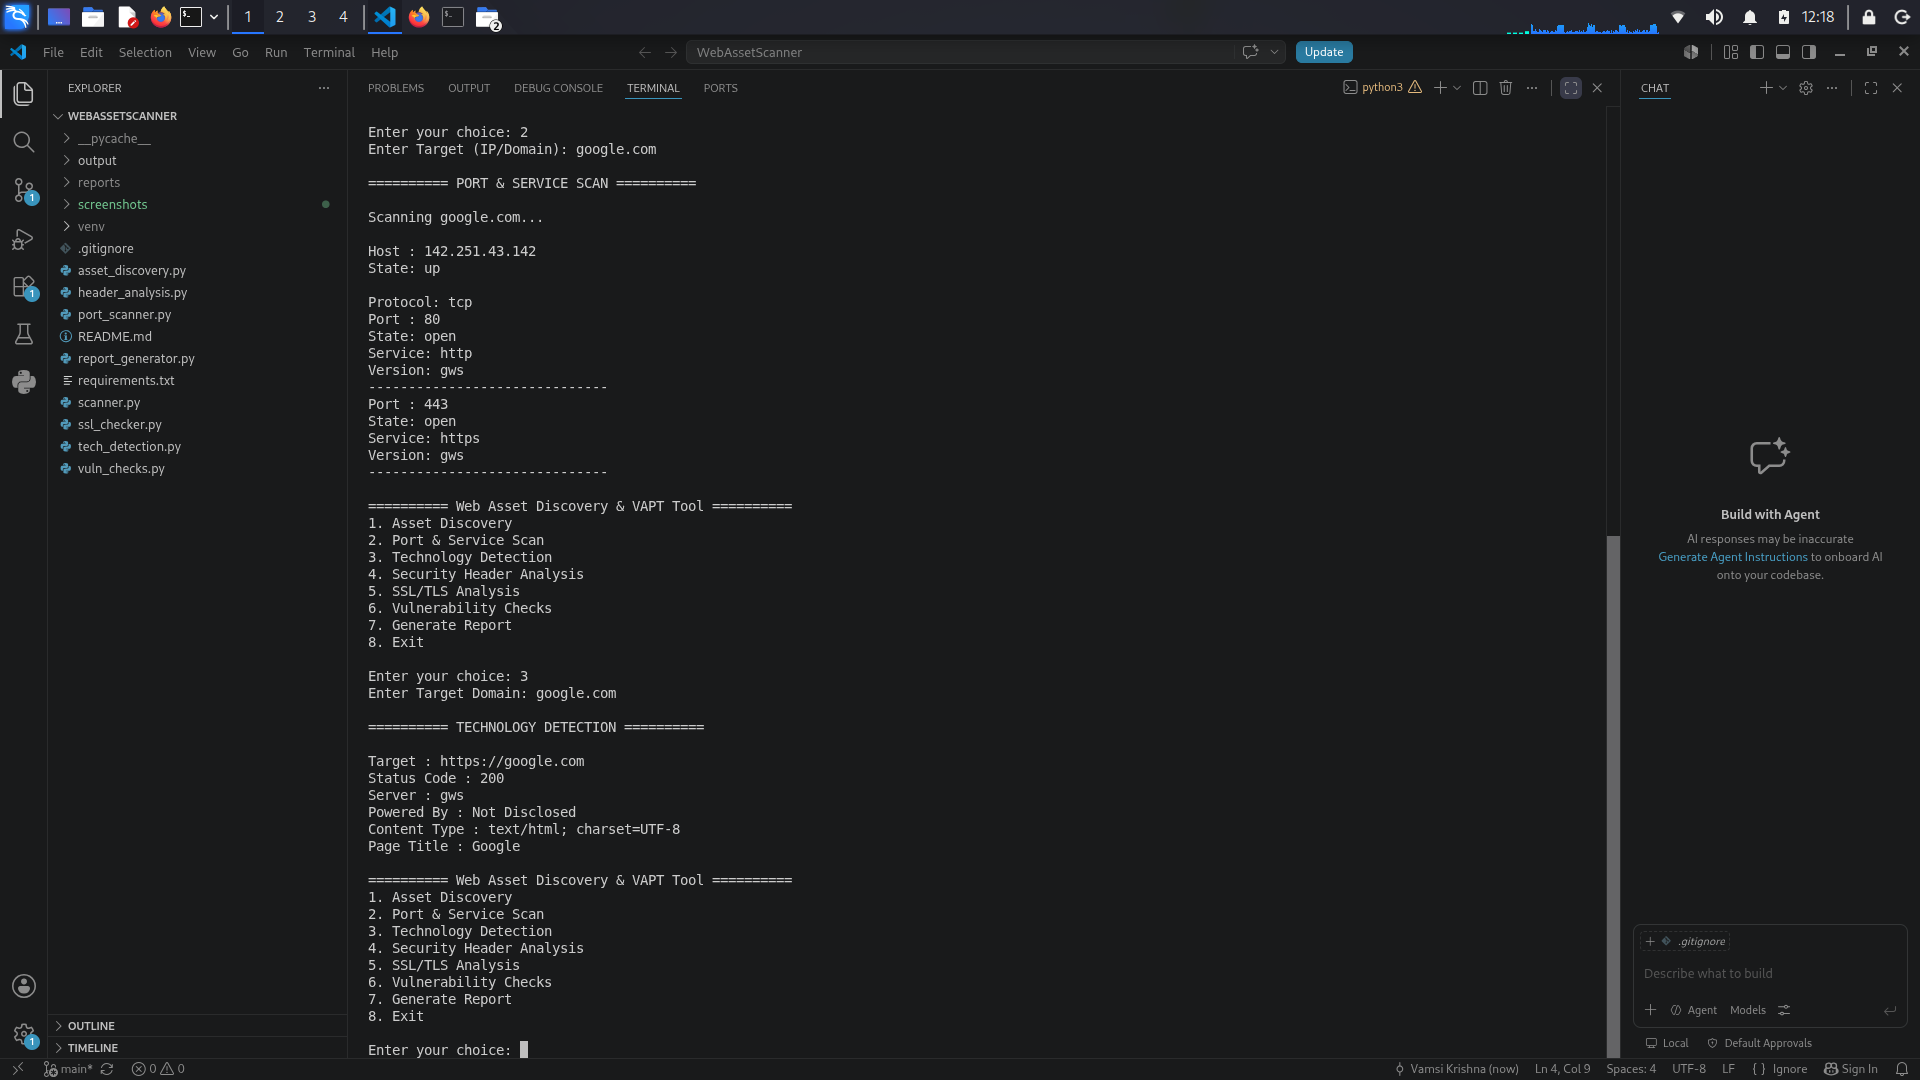Toggle the secondary side bar

[x=1809, y=52]
